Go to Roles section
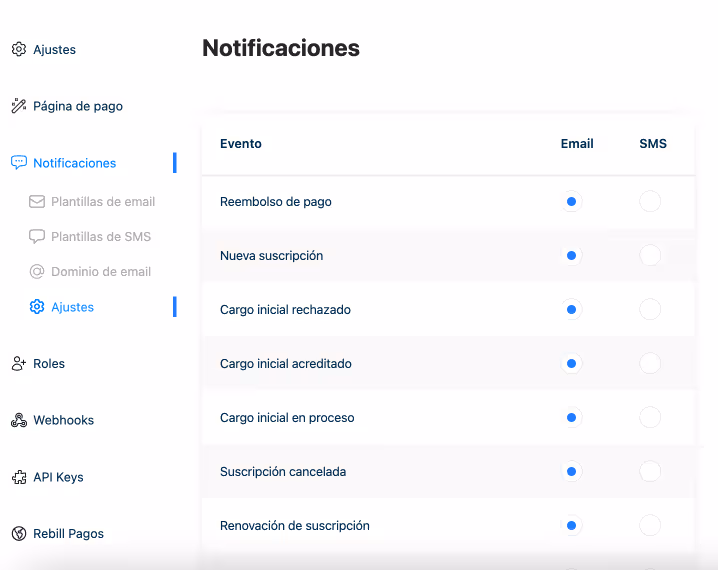 (49, 364)
